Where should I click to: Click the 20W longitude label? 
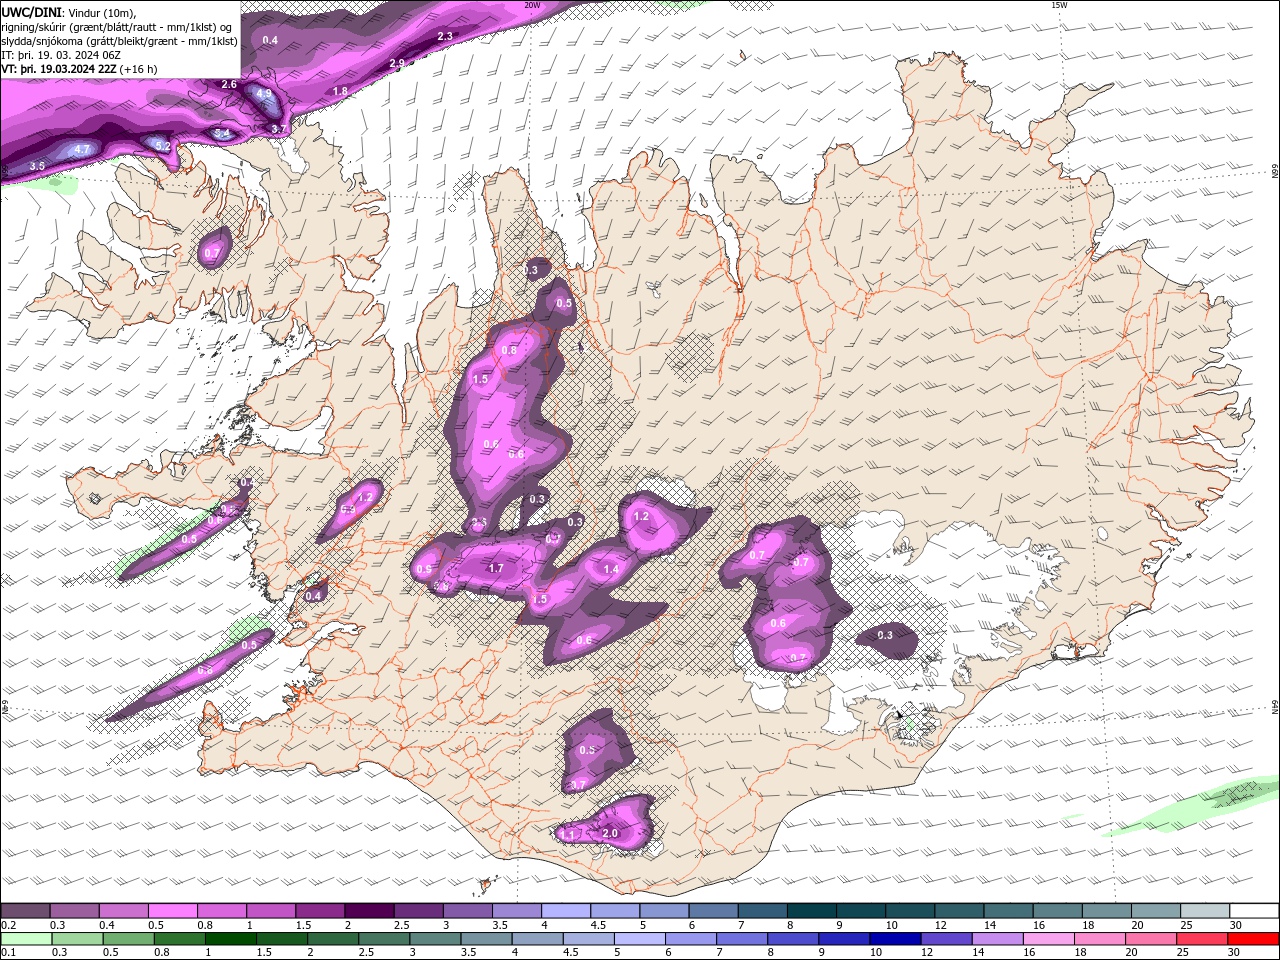tap(532, 5)
